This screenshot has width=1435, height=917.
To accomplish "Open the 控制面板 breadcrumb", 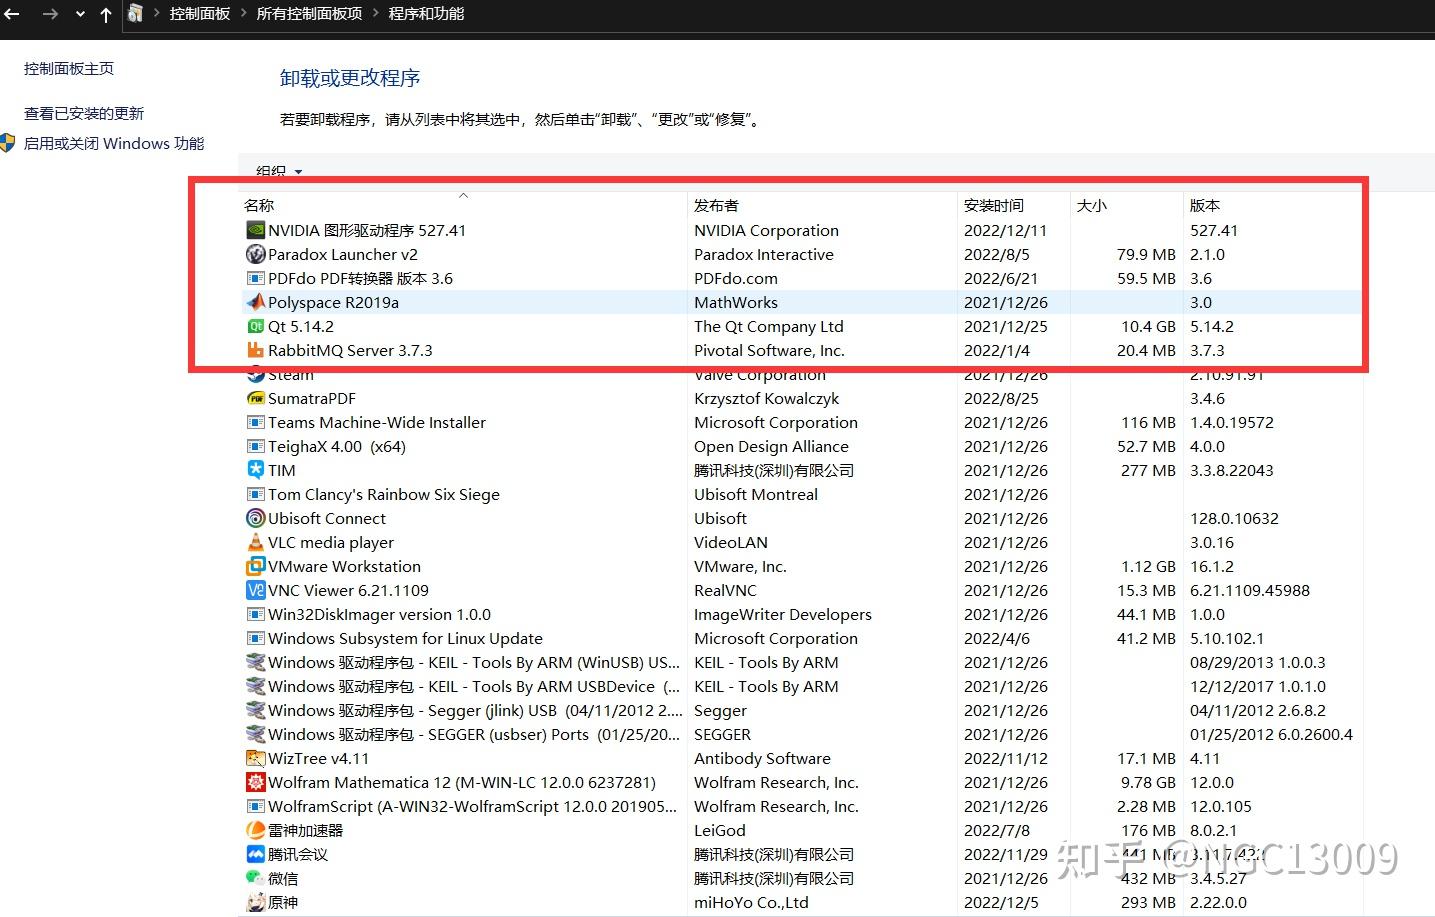I will 200,13.
